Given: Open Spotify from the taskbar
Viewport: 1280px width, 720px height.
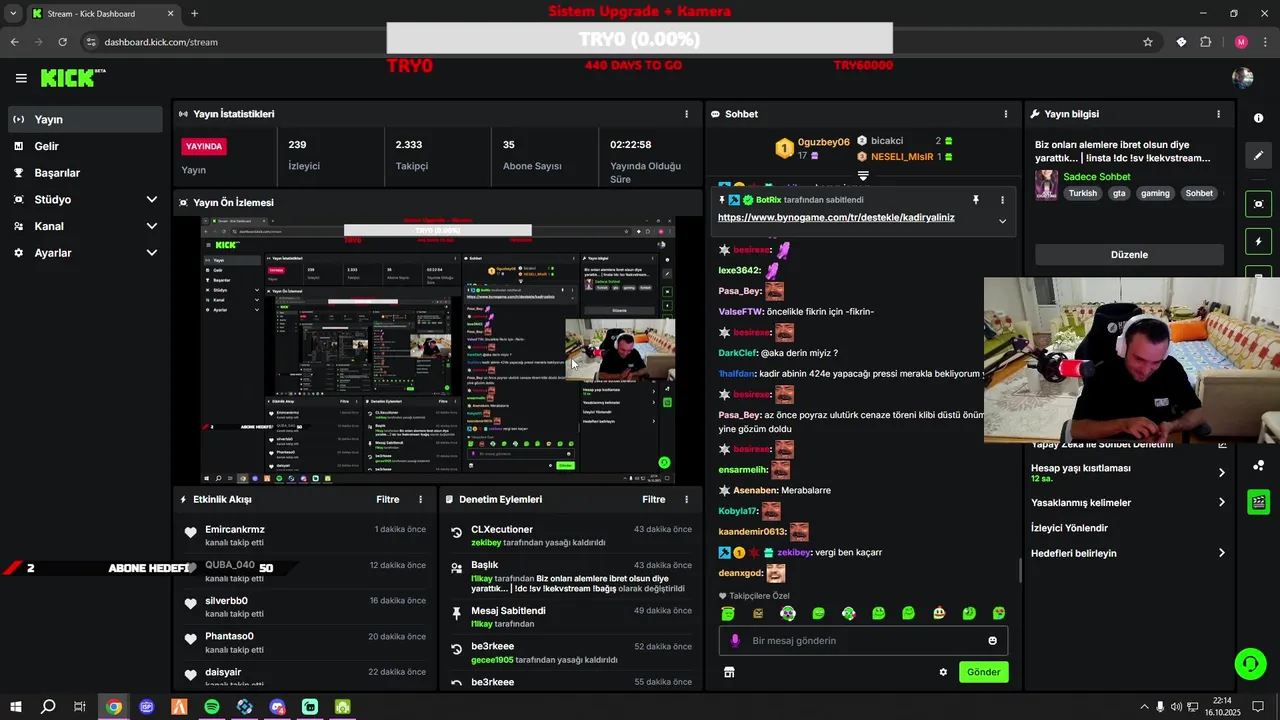Looking at the screenshot, I should [x=212, y=707].
